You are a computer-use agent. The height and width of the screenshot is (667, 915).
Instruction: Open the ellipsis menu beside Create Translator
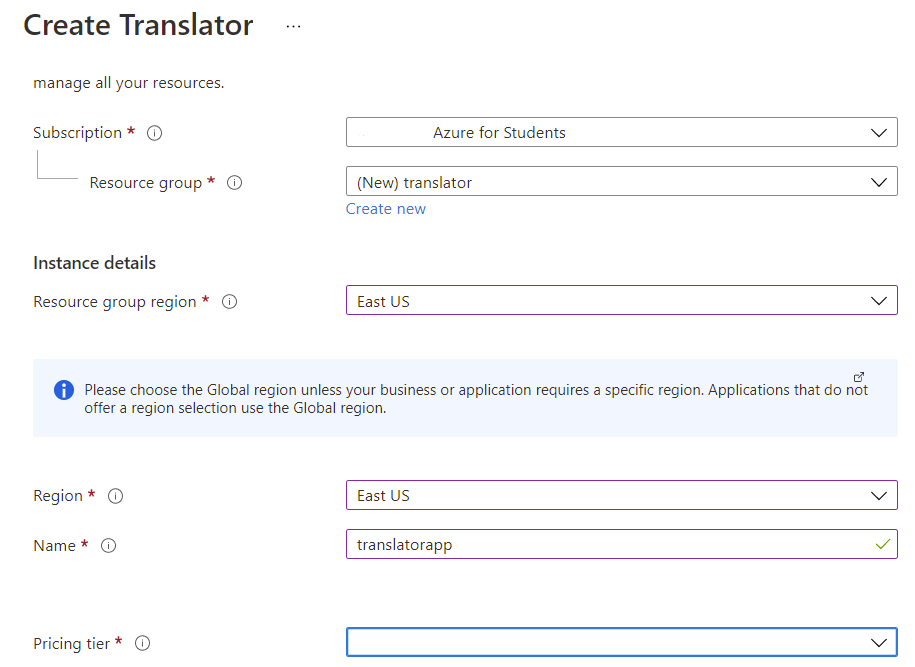tap(293, 27)
